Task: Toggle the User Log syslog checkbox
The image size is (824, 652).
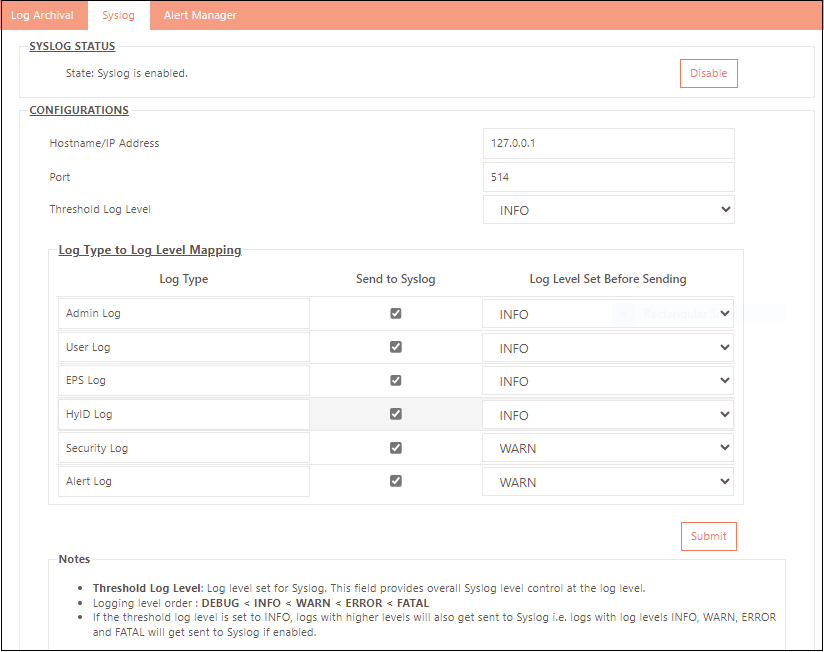Action: (396, 347)
